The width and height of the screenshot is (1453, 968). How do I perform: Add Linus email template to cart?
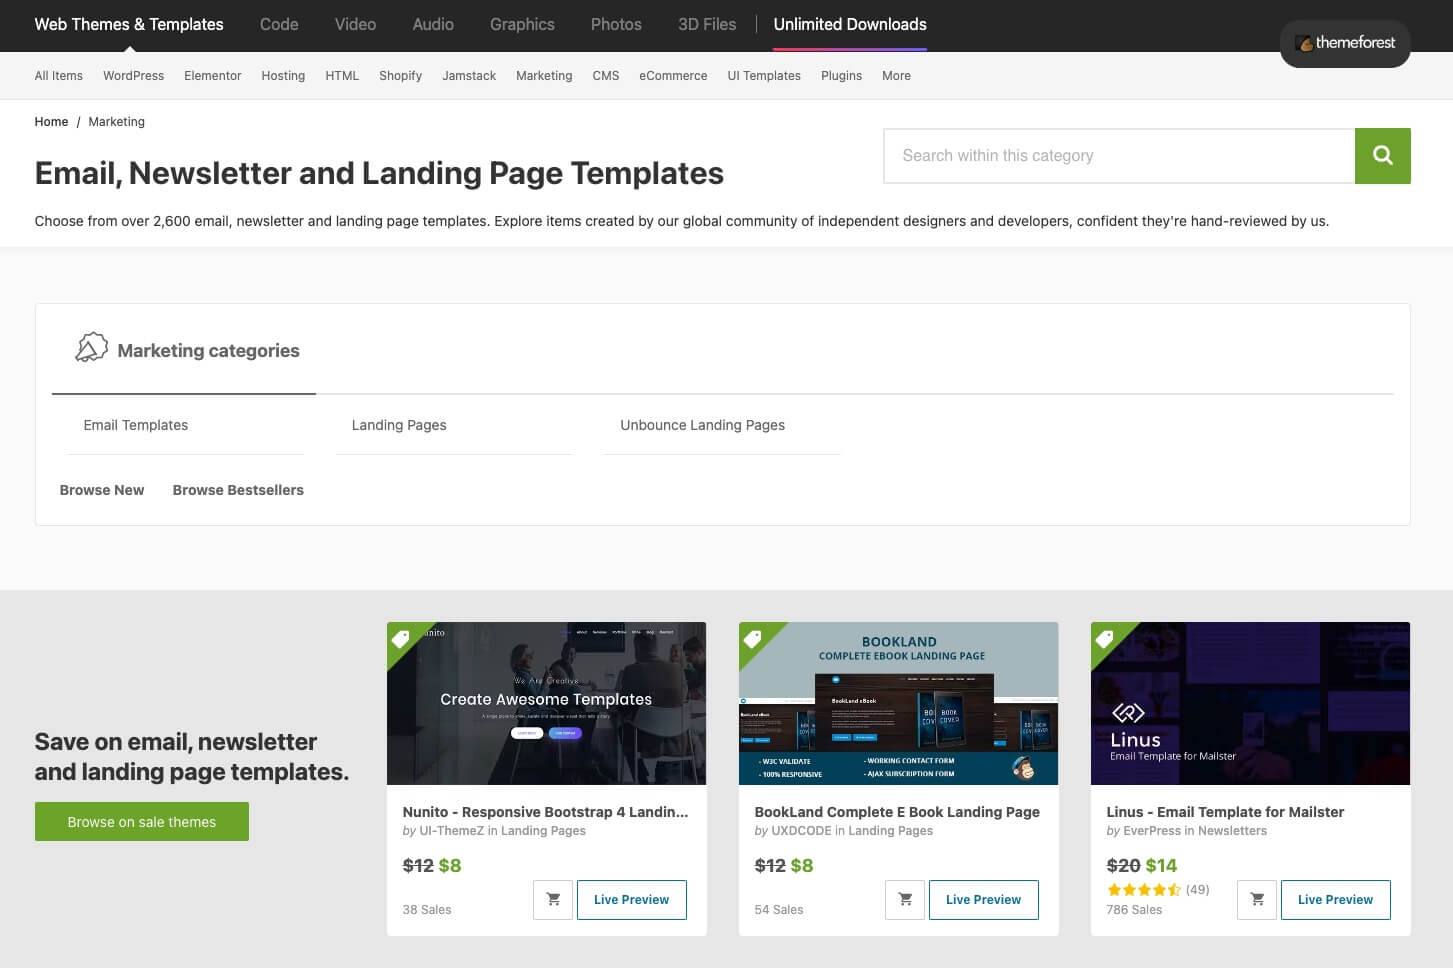[1257, 900]
